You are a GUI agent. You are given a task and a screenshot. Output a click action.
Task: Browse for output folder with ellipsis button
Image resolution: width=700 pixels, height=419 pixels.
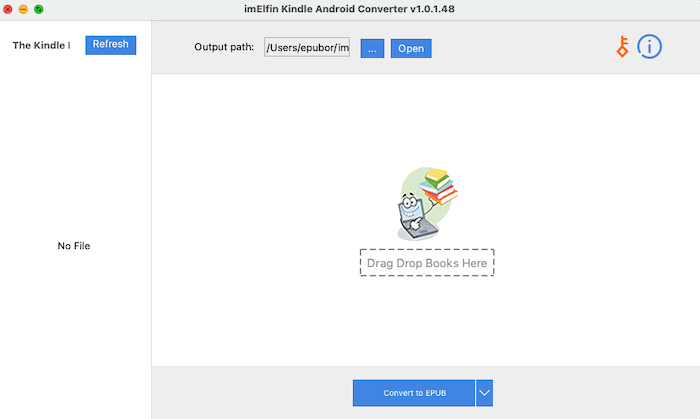coord(372,48)
